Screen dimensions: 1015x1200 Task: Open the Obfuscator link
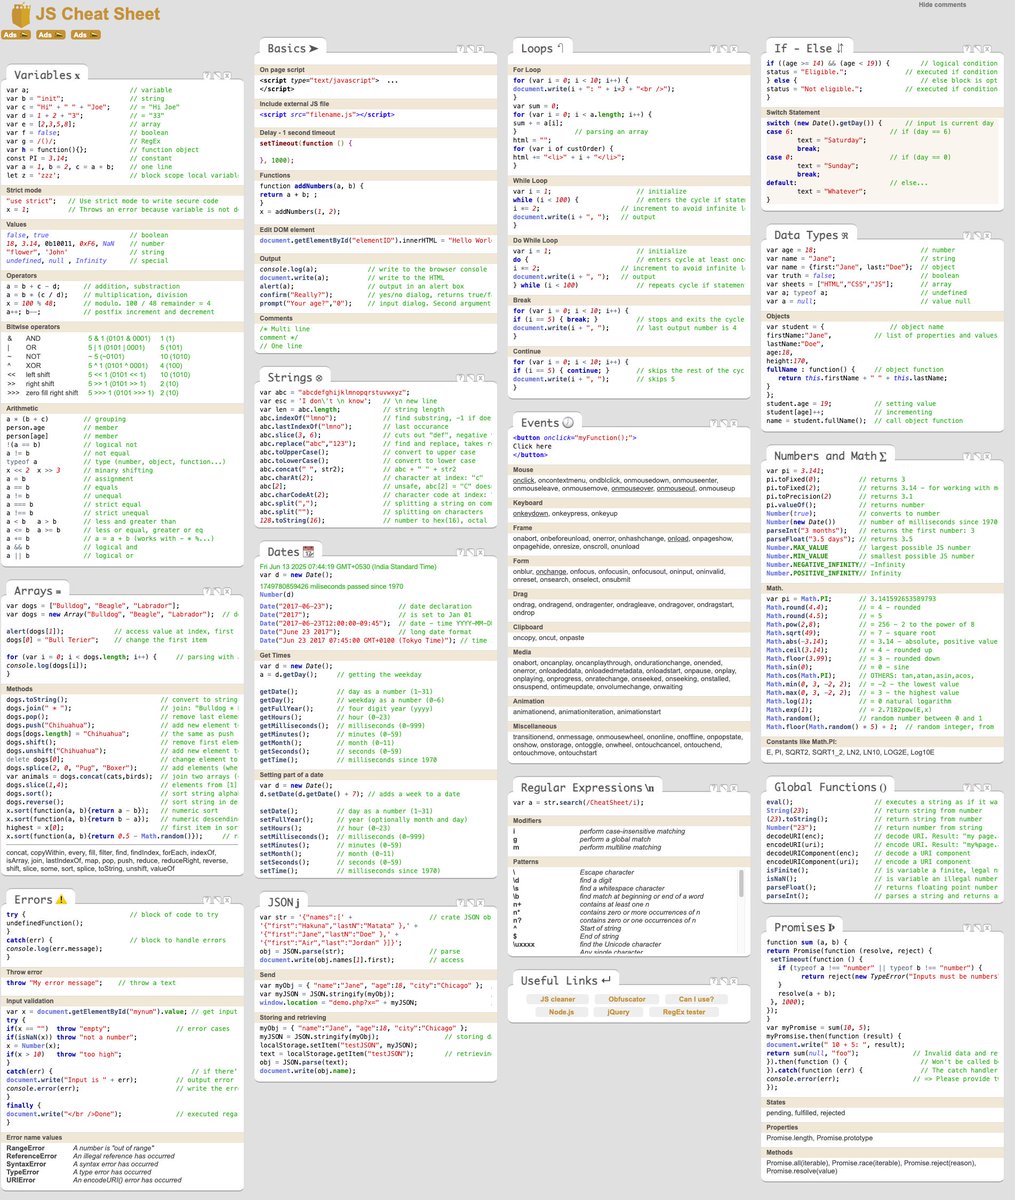point(627,999)
